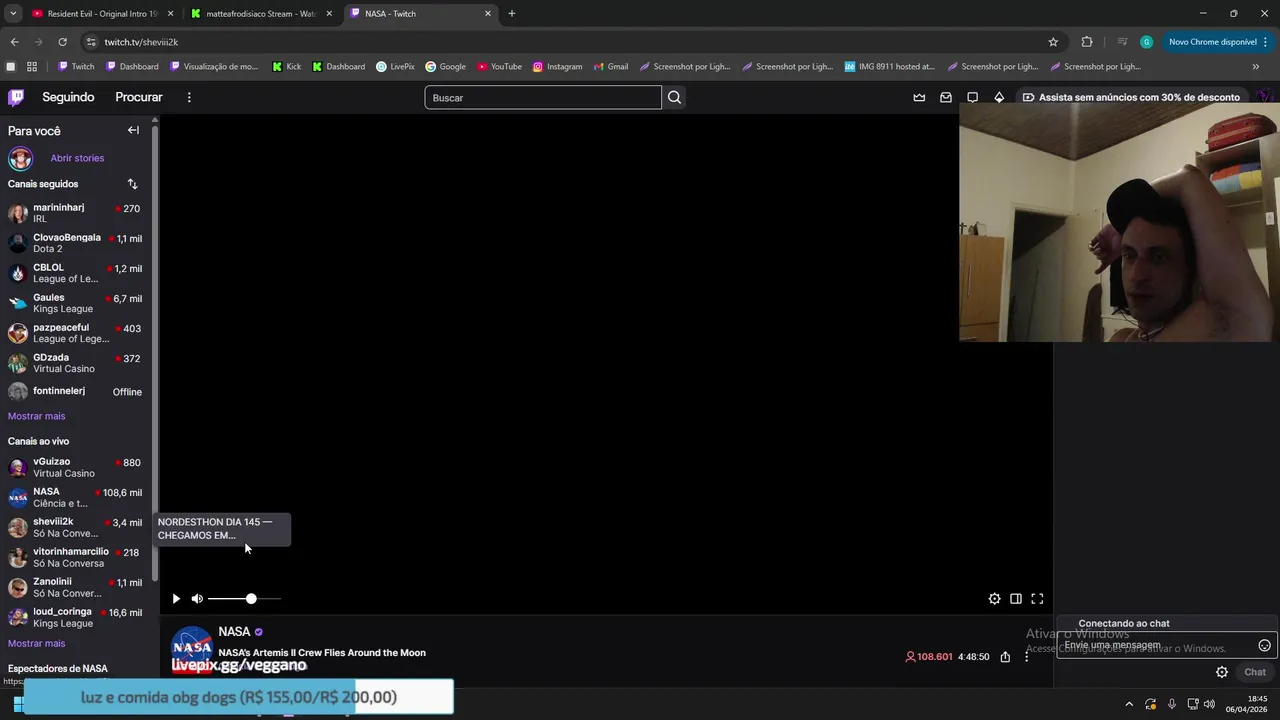Open Chrome tab search dropdown
Screen dimensions: 1280x720
tap(13, 14)
